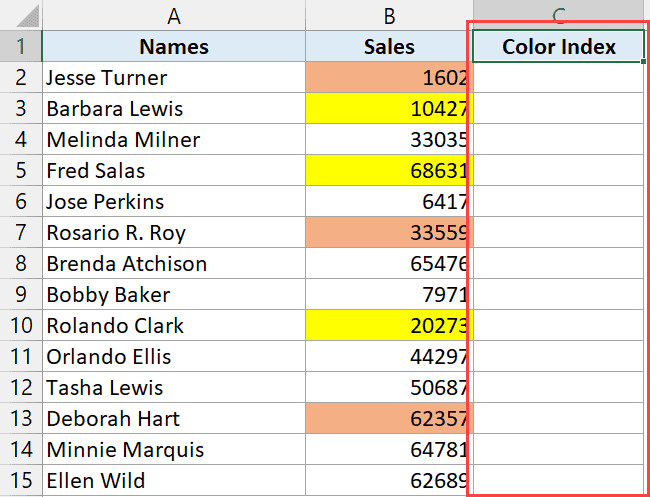Select column C header

click(x=558, y=15)
